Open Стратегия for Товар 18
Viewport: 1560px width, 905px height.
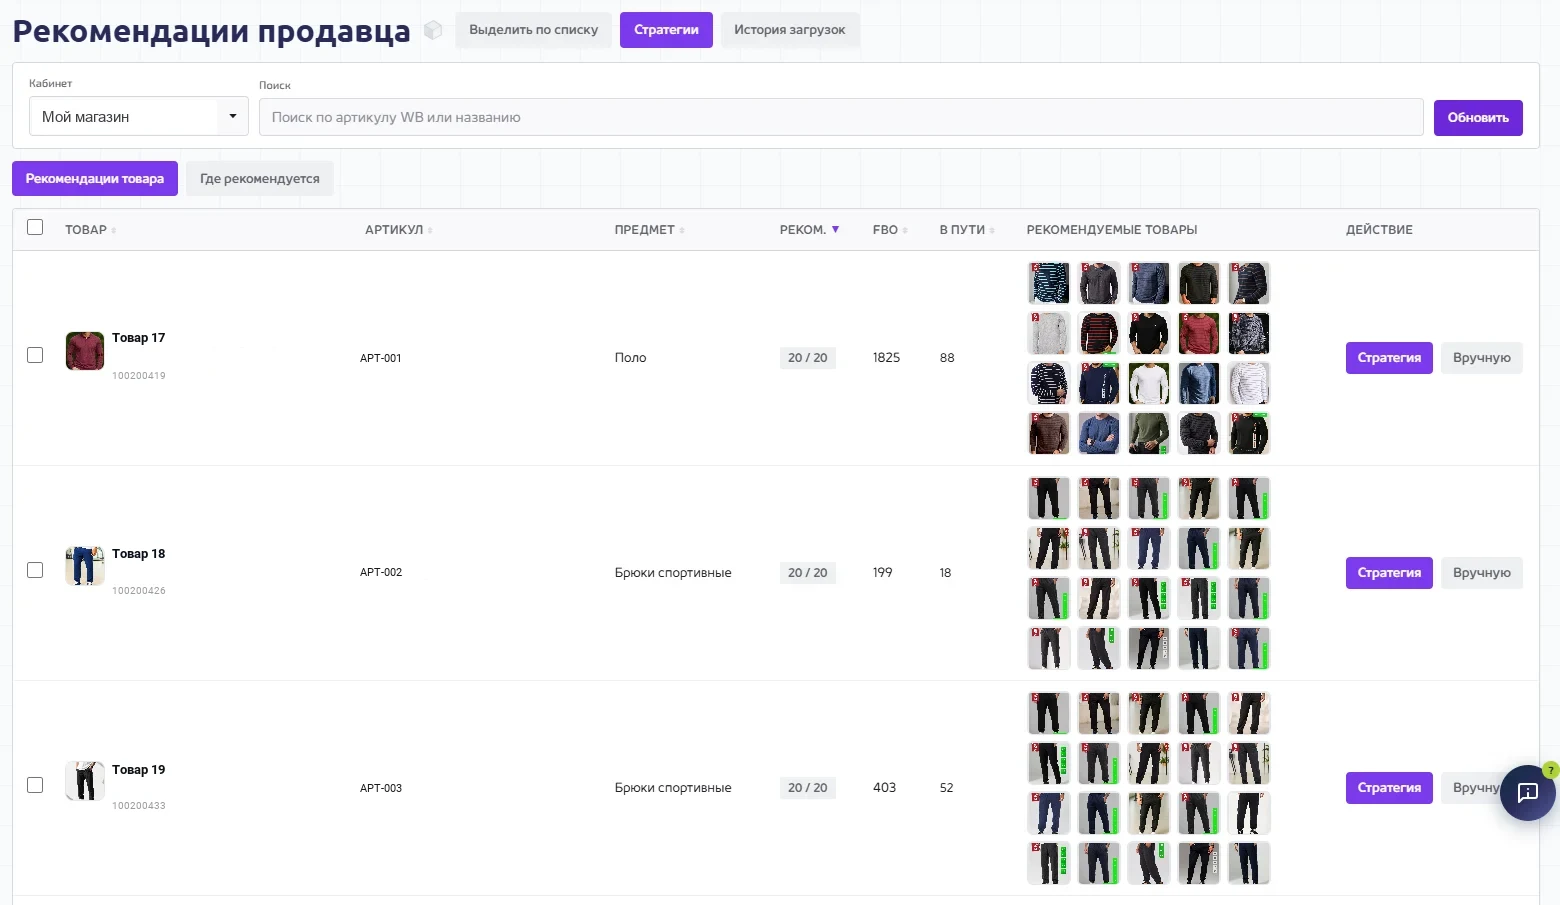(x=1389, y=573)
